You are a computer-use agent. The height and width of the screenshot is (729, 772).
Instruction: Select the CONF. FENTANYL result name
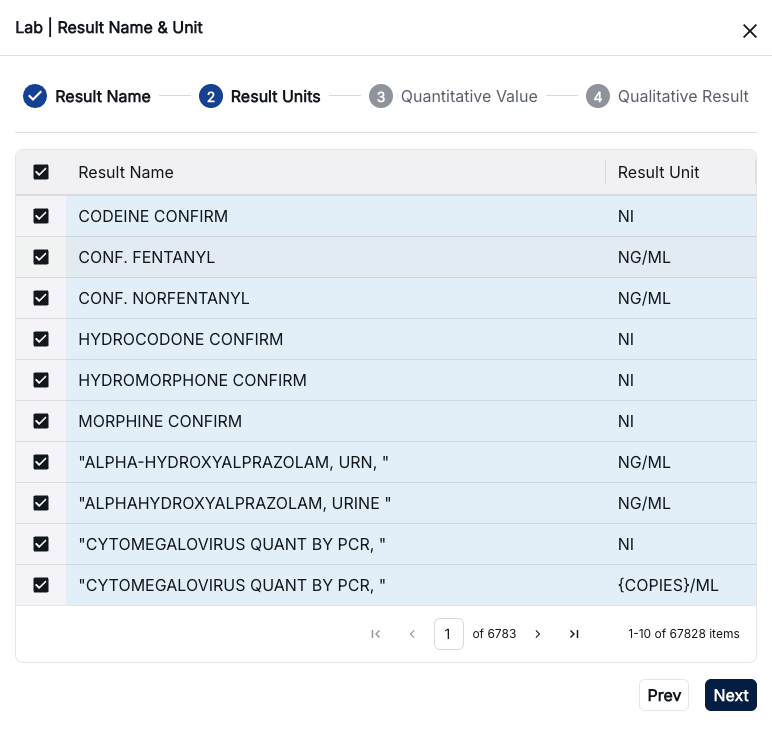point(147,257)
